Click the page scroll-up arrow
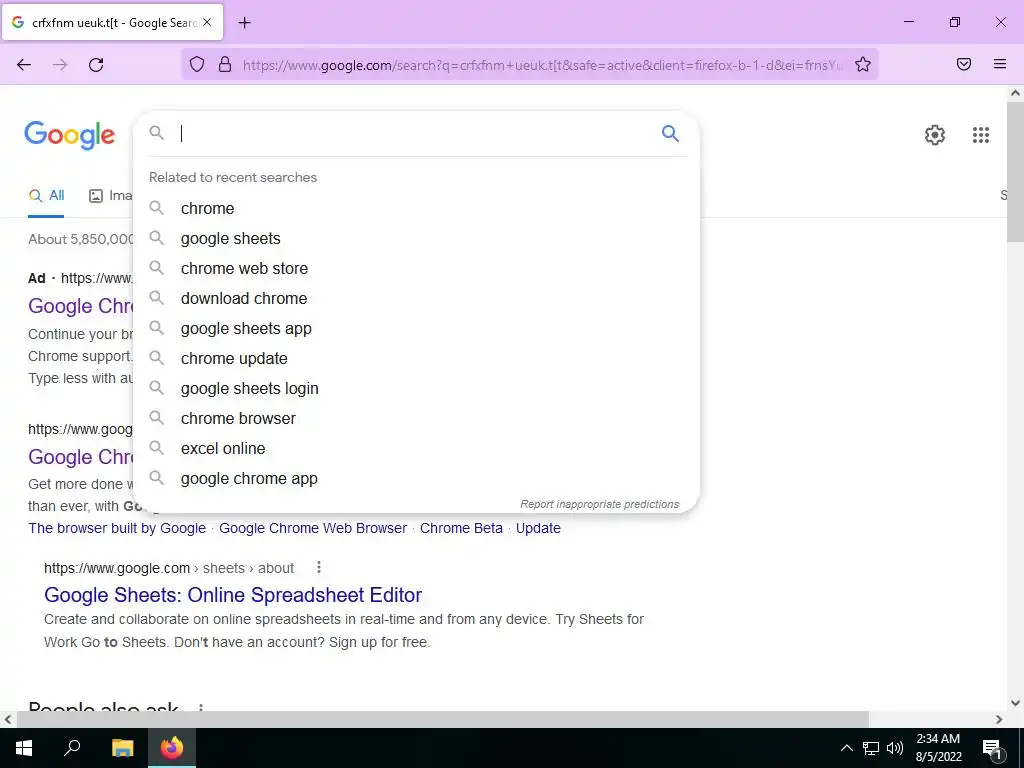The image size is (1024, 768). [1015, 93]
